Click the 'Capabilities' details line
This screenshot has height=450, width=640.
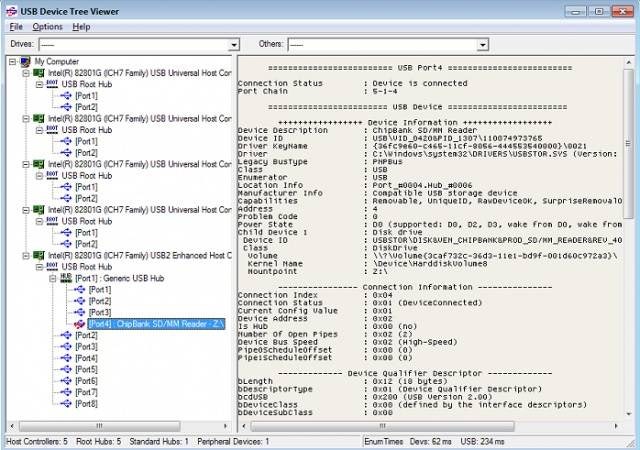tap(430, 201)
